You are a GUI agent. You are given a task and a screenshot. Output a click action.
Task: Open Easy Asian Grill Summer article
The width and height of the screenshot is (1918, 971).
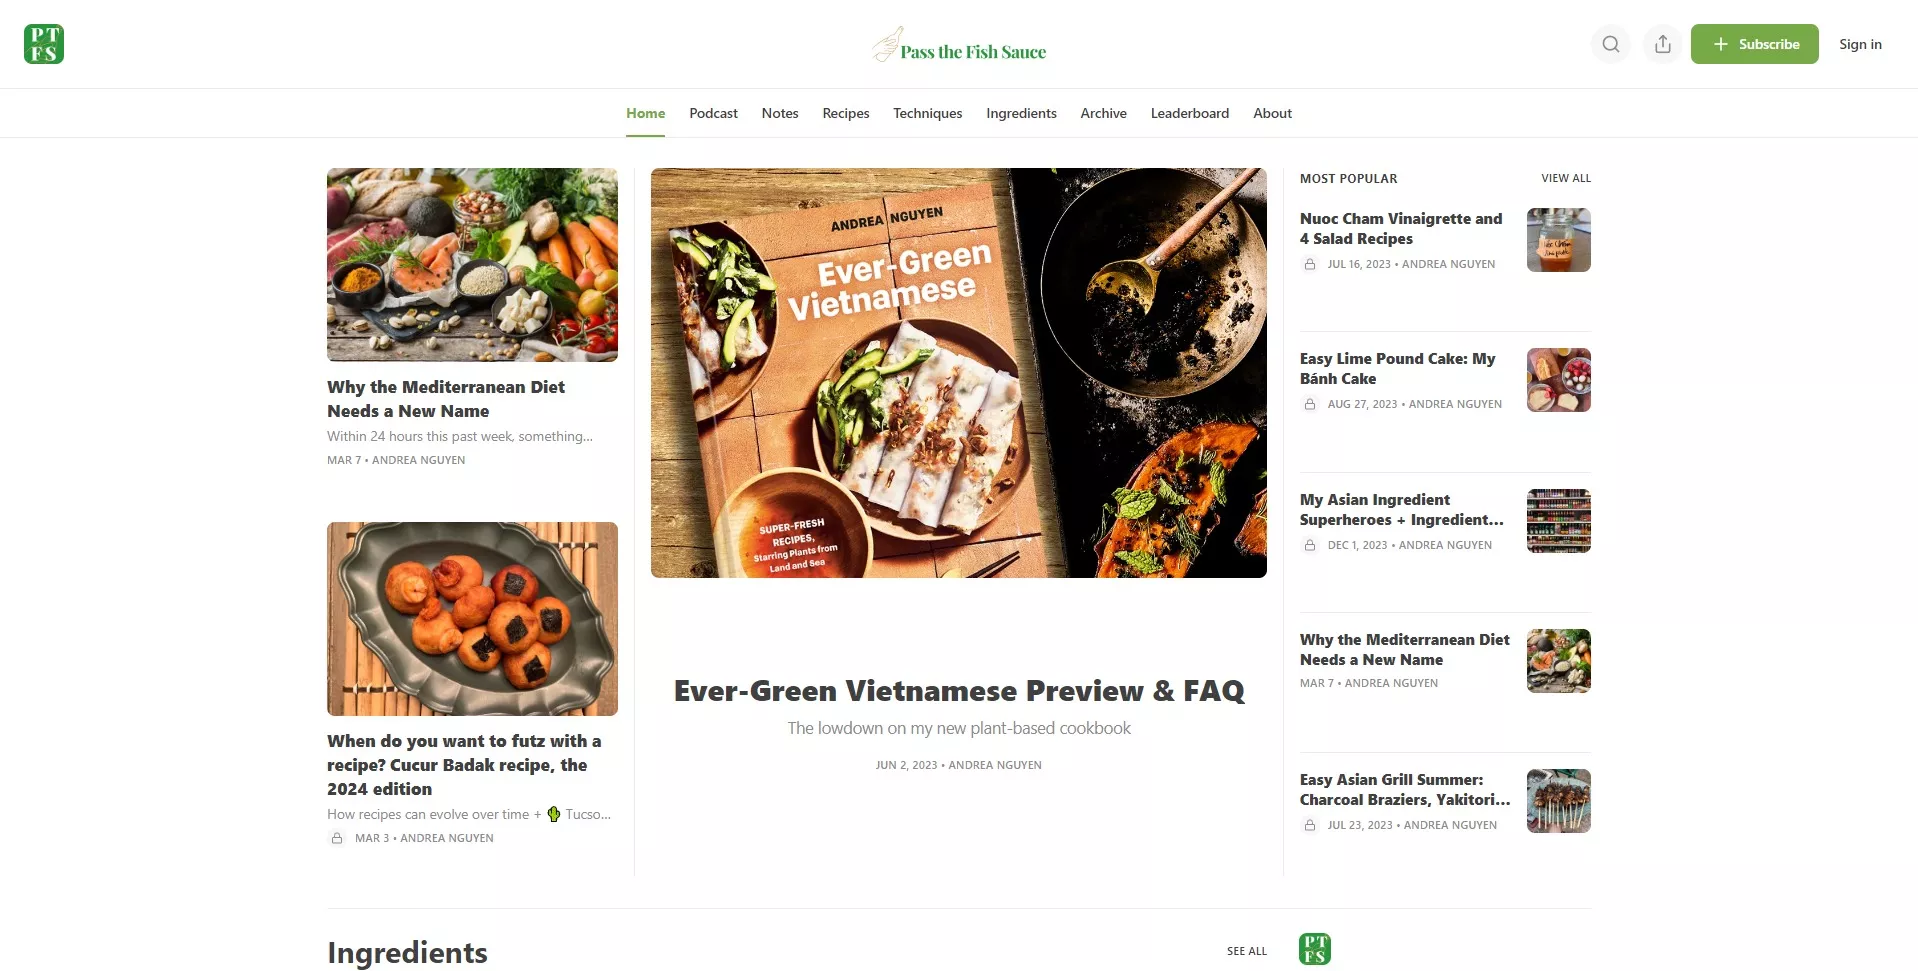[x=1405, y=789]
